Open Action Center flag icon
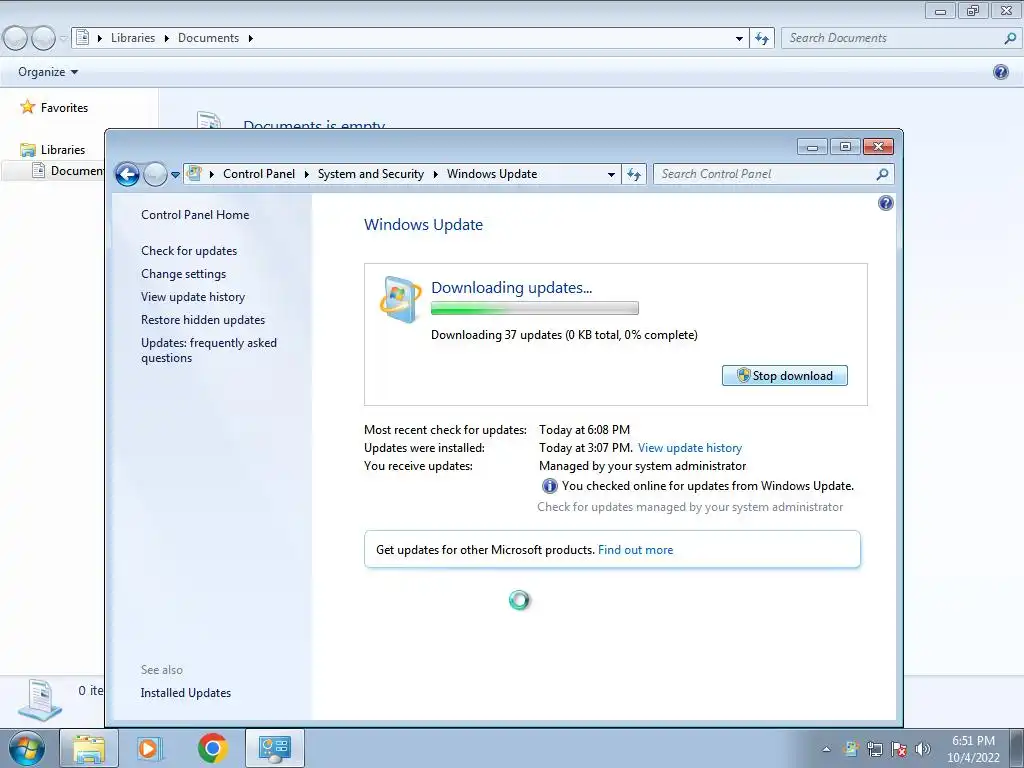 [x=899, y=749]
